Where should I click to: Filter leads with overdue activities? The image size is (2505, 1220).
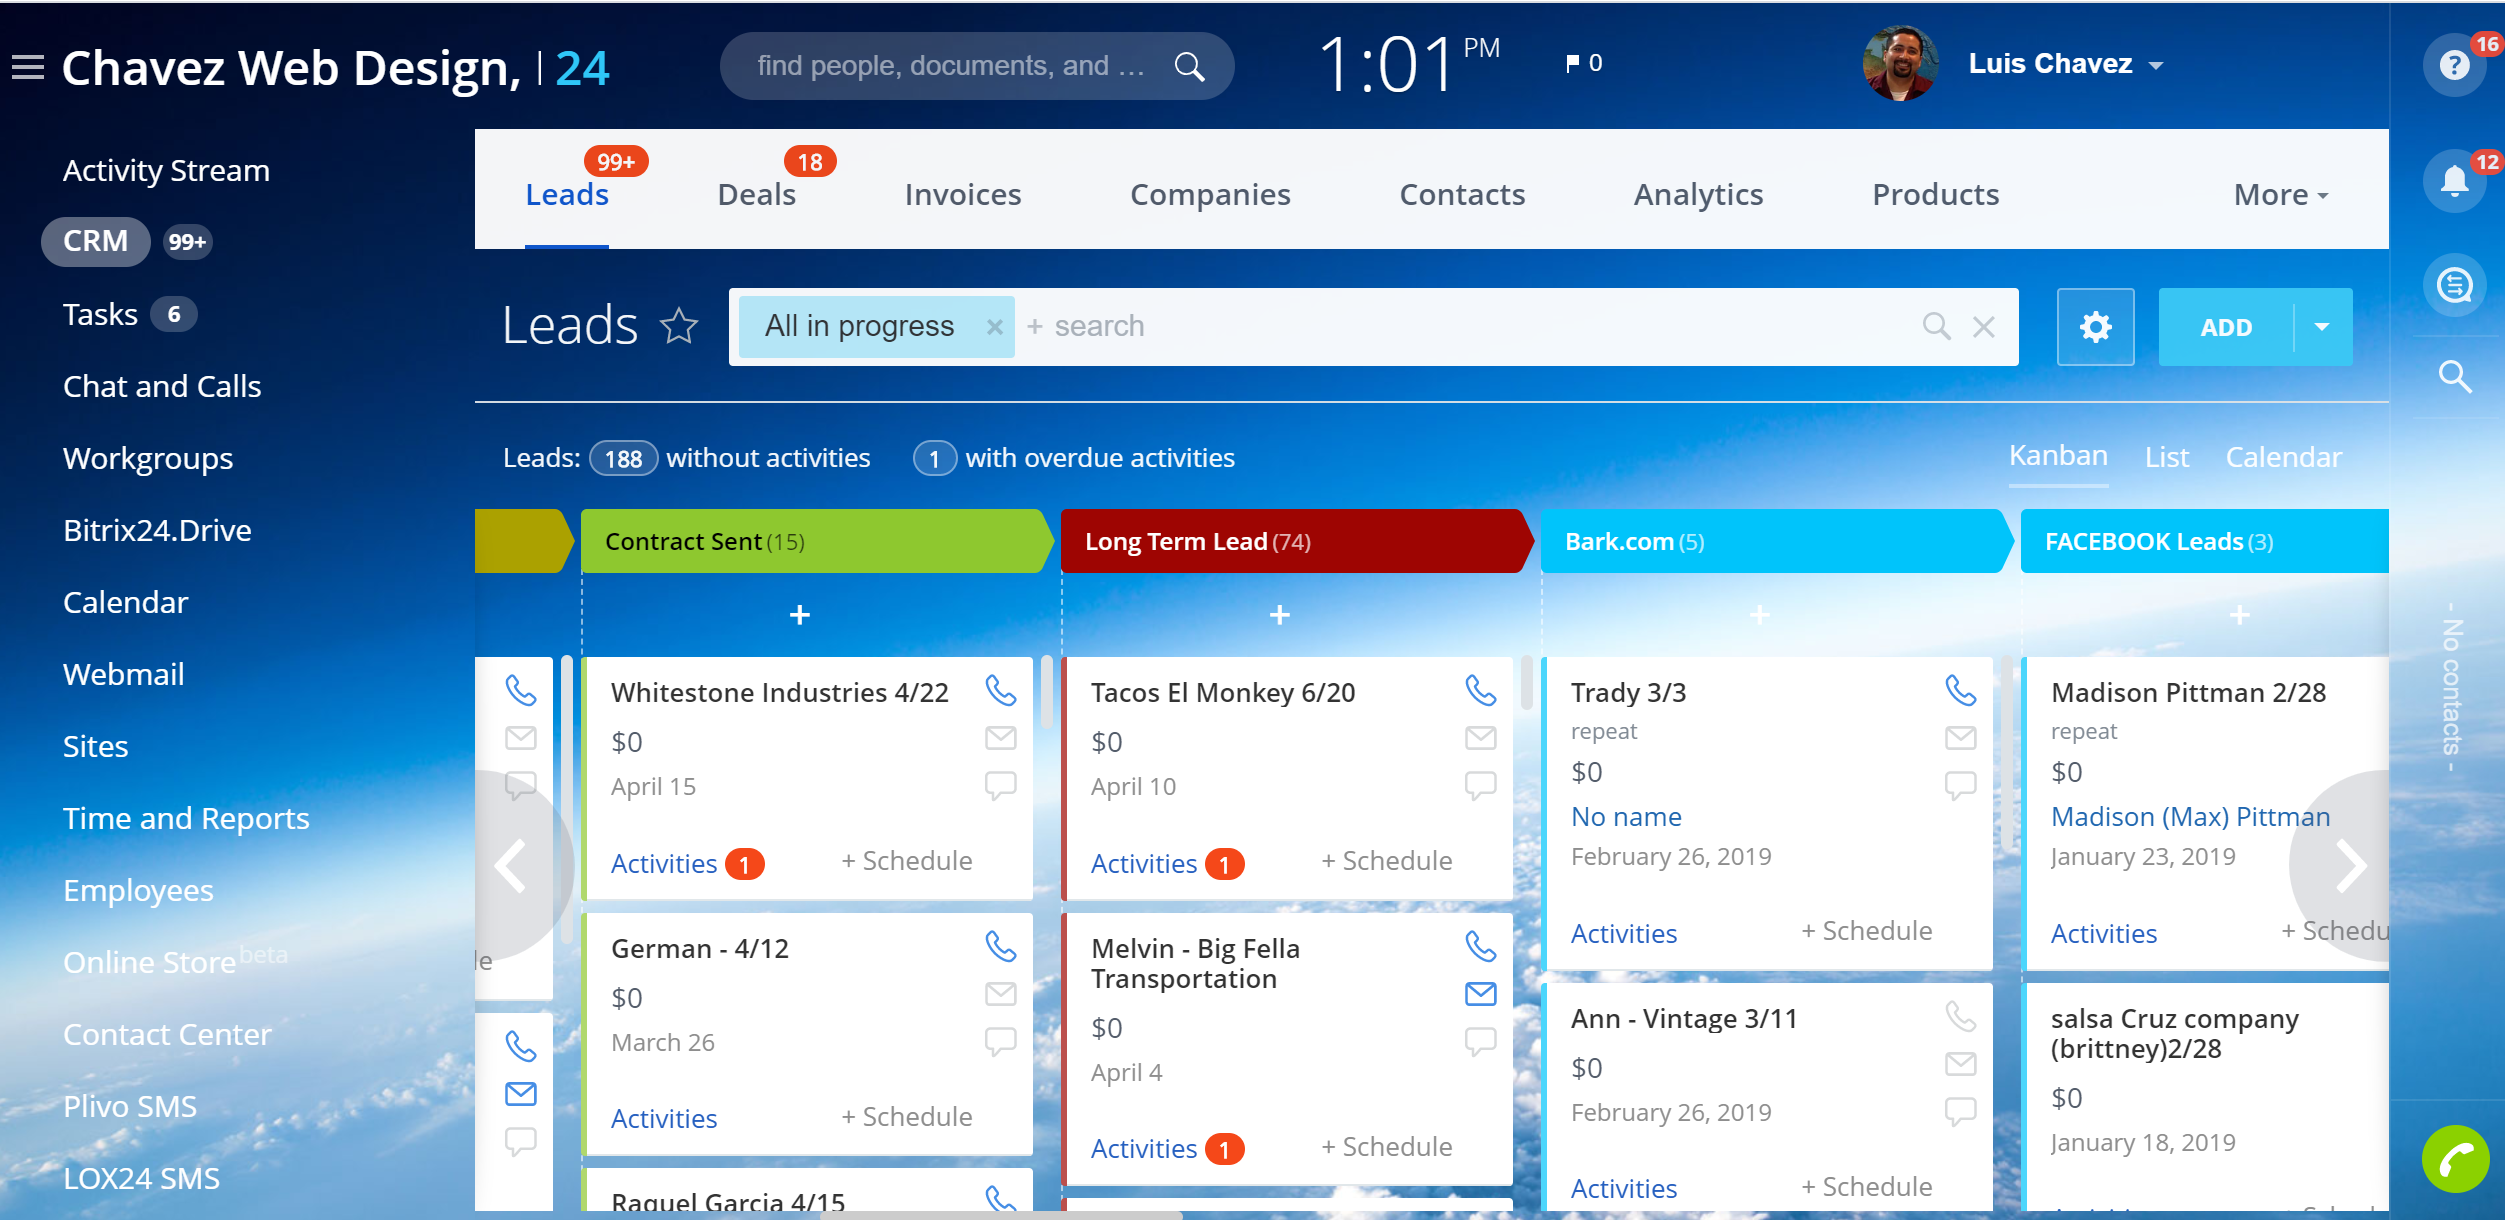(1074, 458)
